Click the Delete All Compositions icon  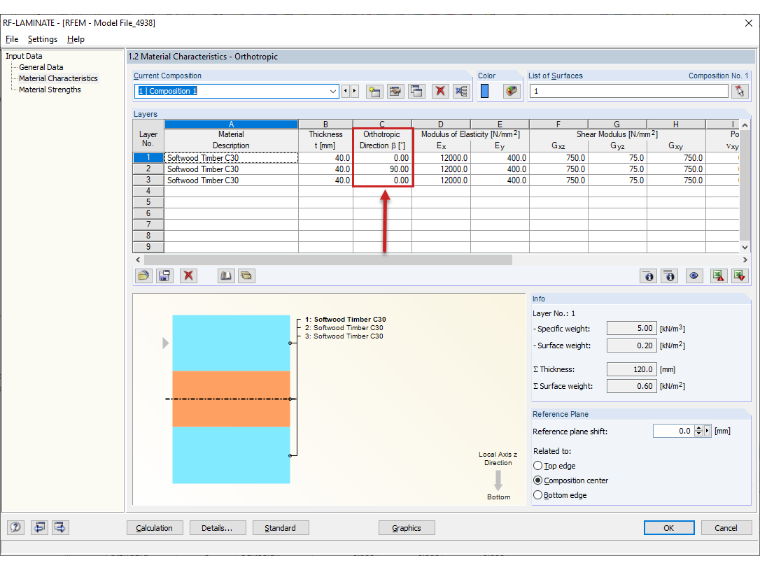tap(461, 91)
